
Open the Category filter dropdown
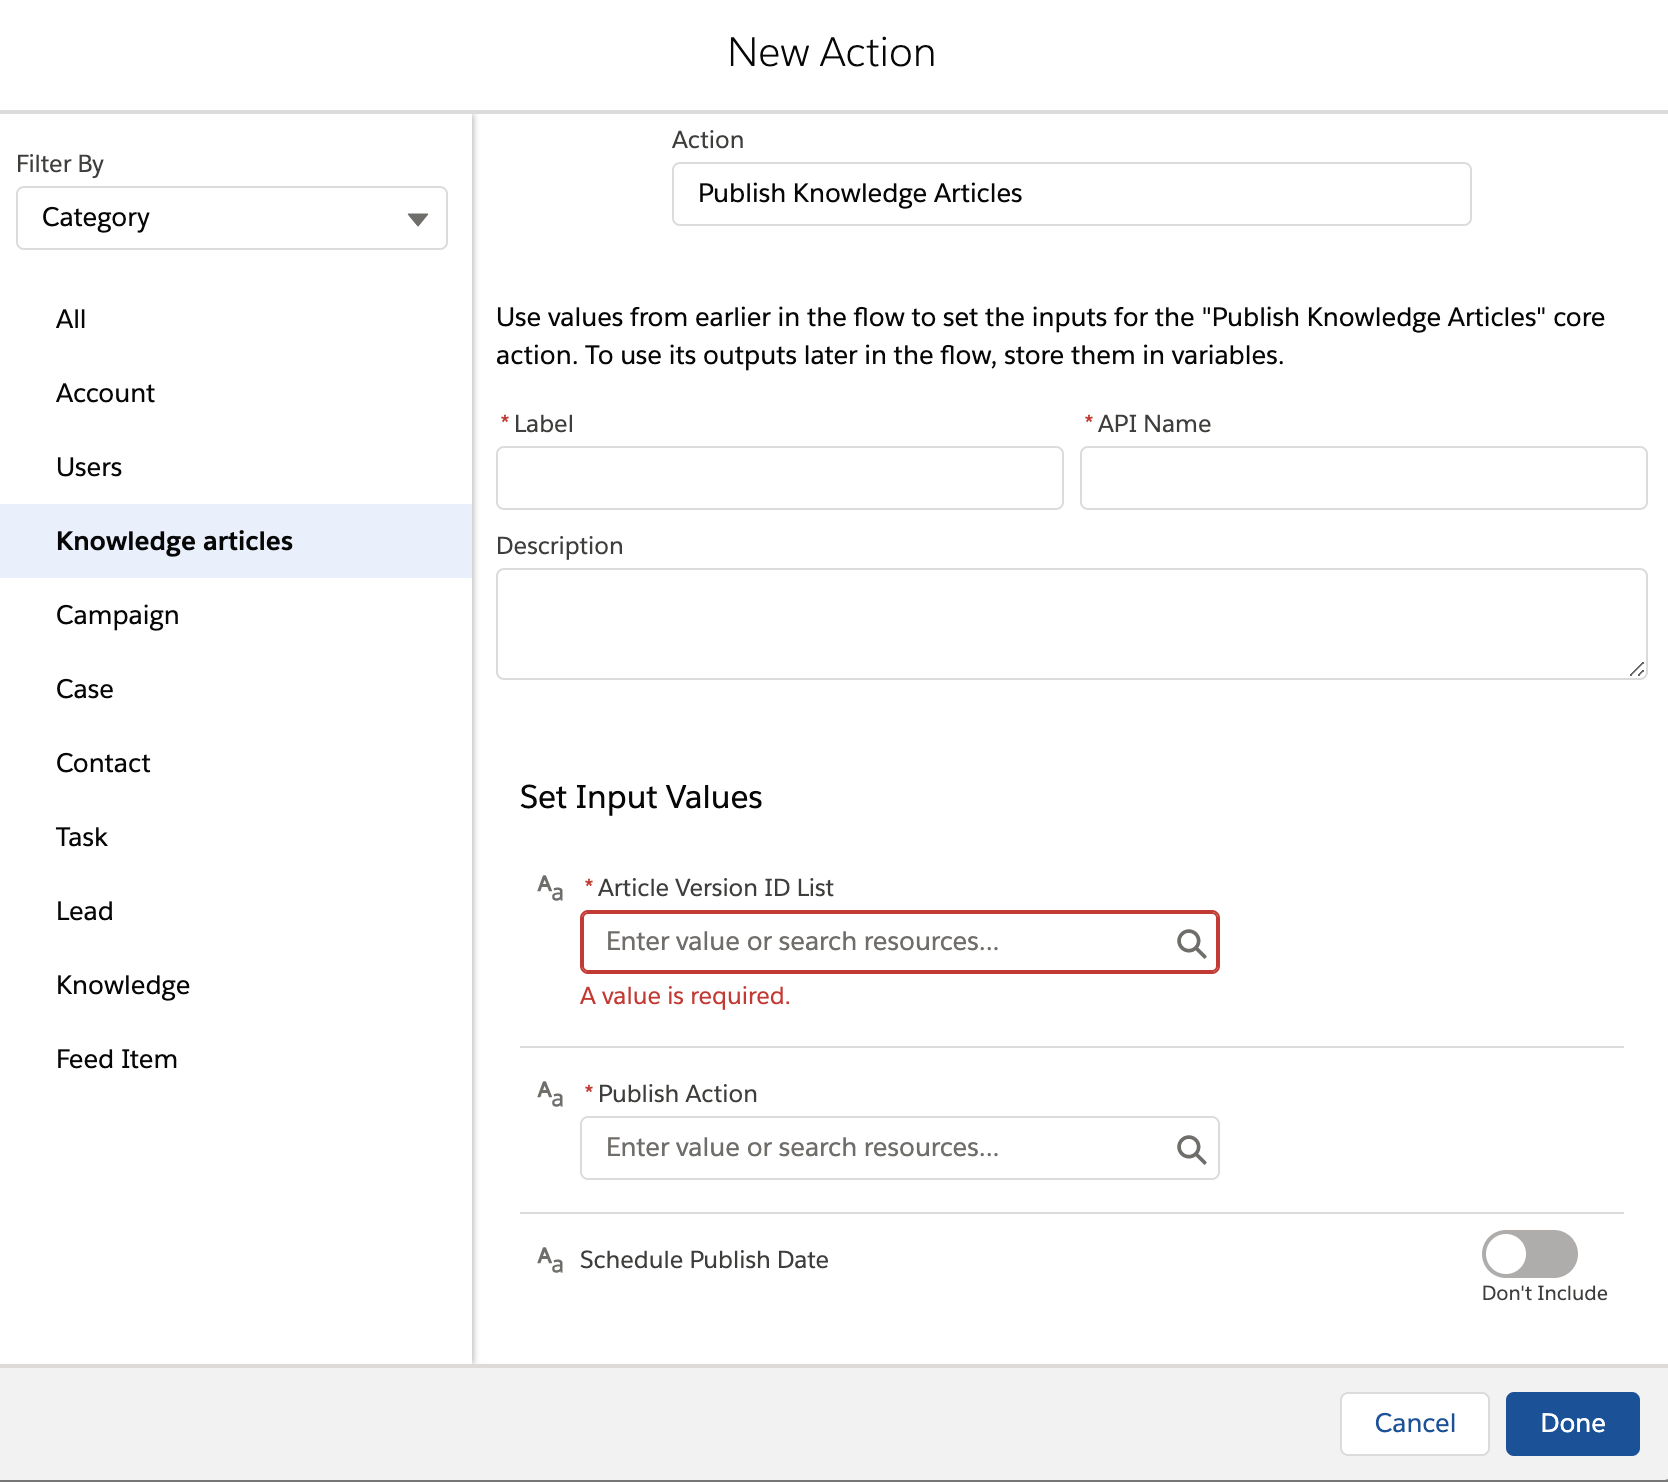(x=230, y=218)
